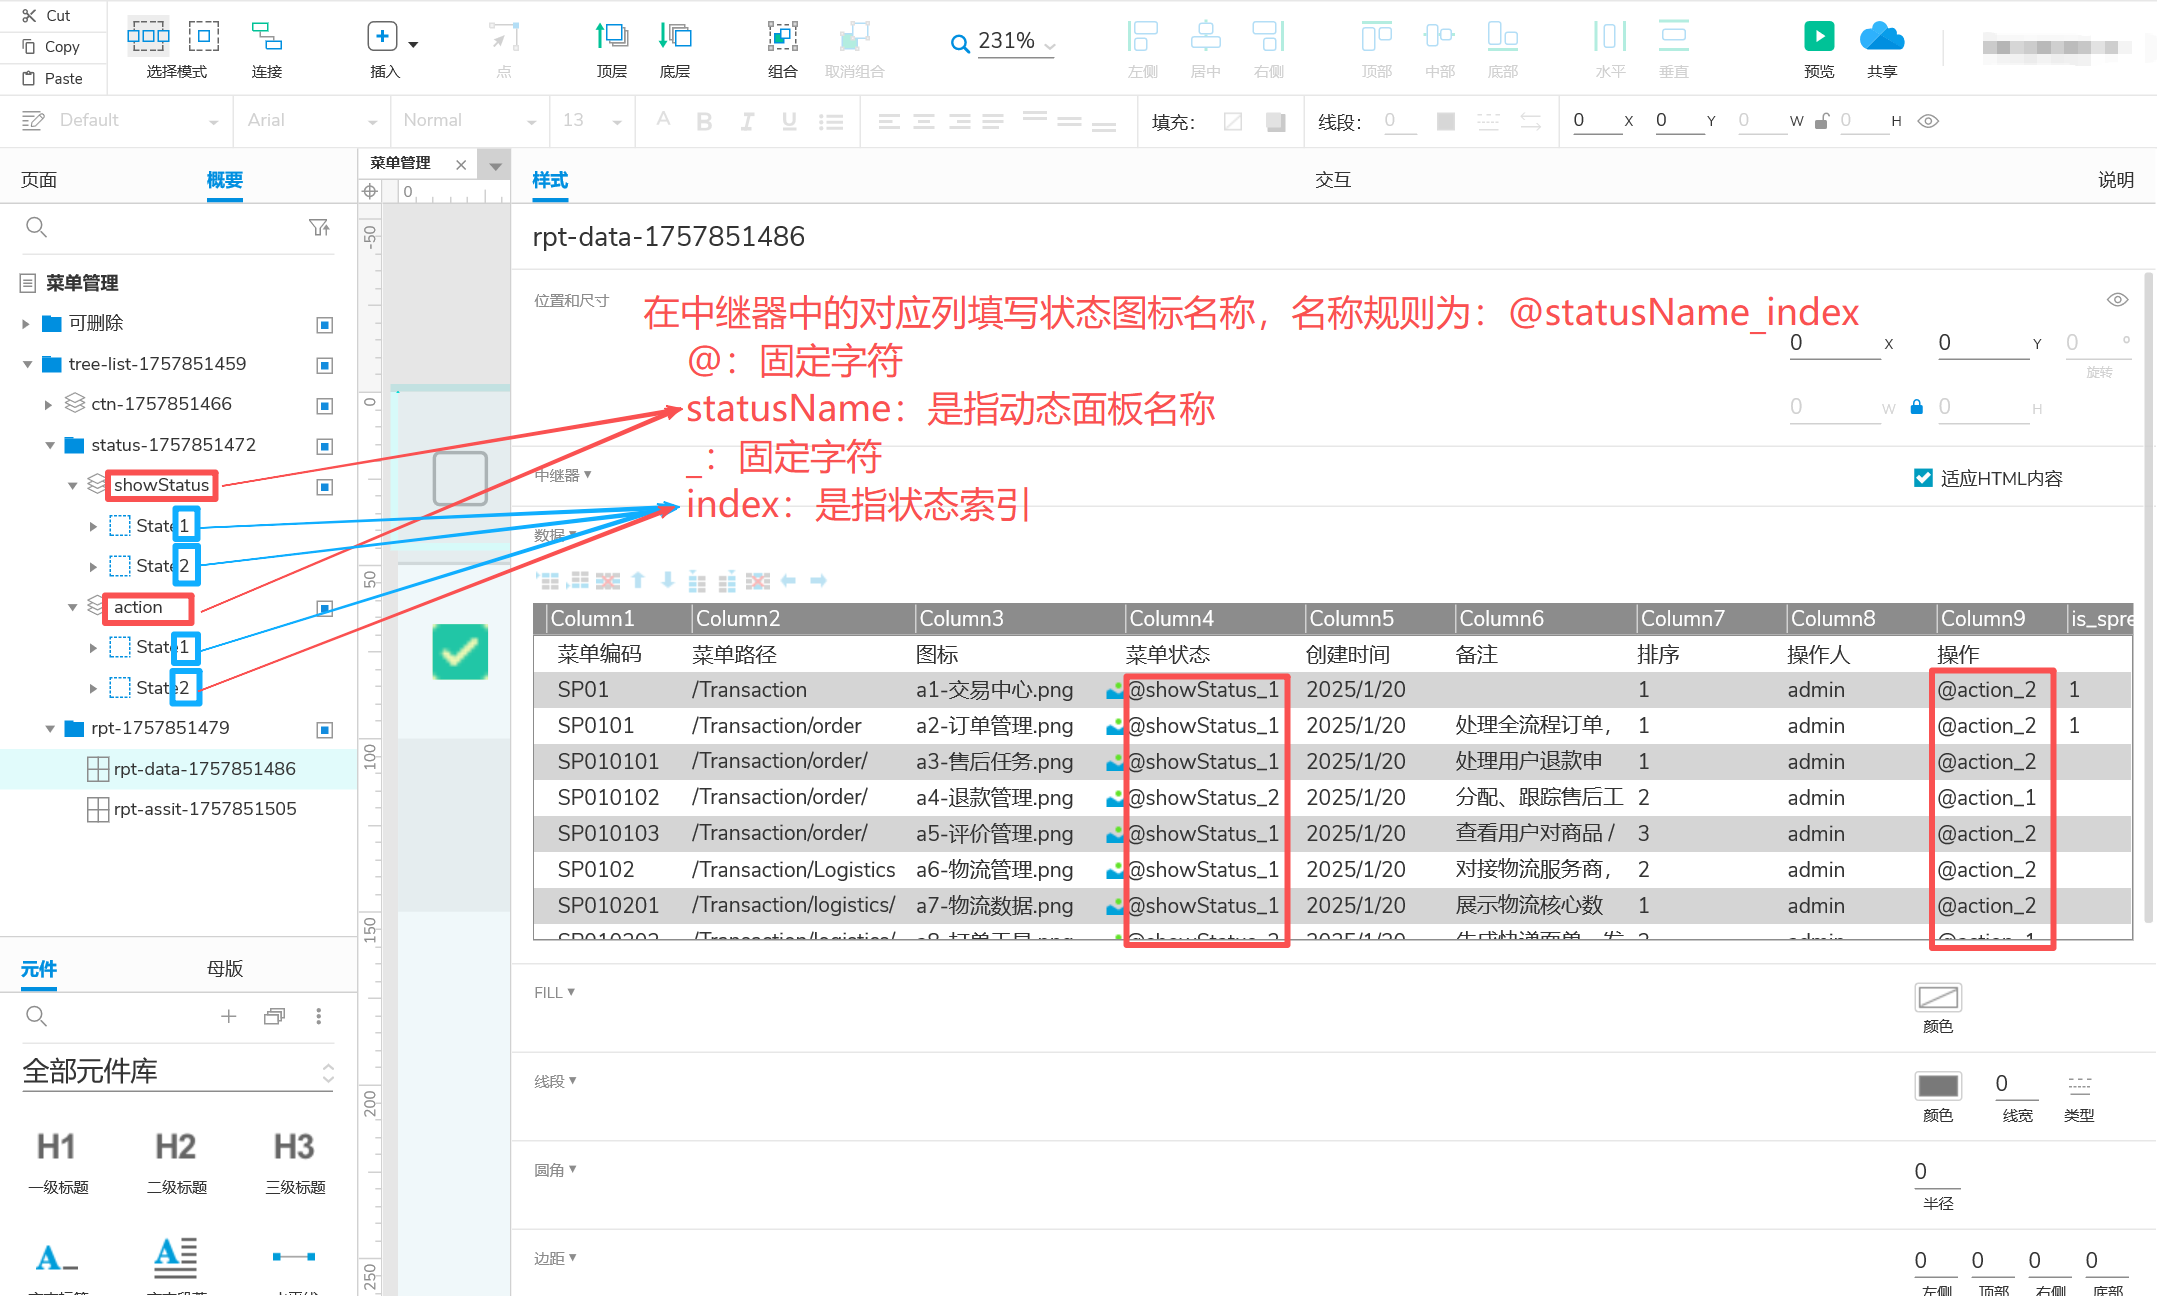The width and height of the screenshot is (2157, 1296).
Task: Click the Paste toolbar command
Action: 53,78
